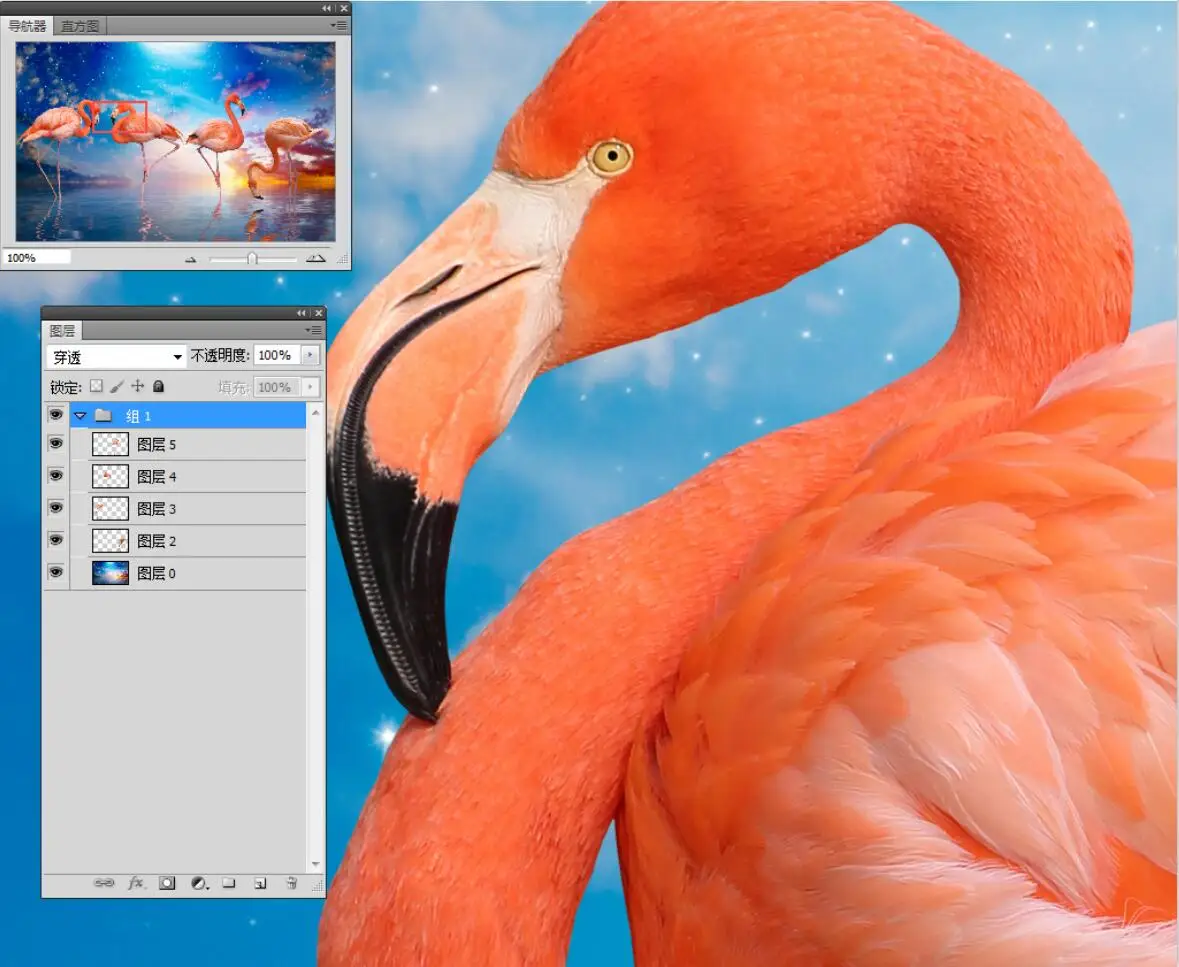Click the navigator preview thumbnail
Viewport: 1179px width, 967px height.
click(x=175, y=141)
